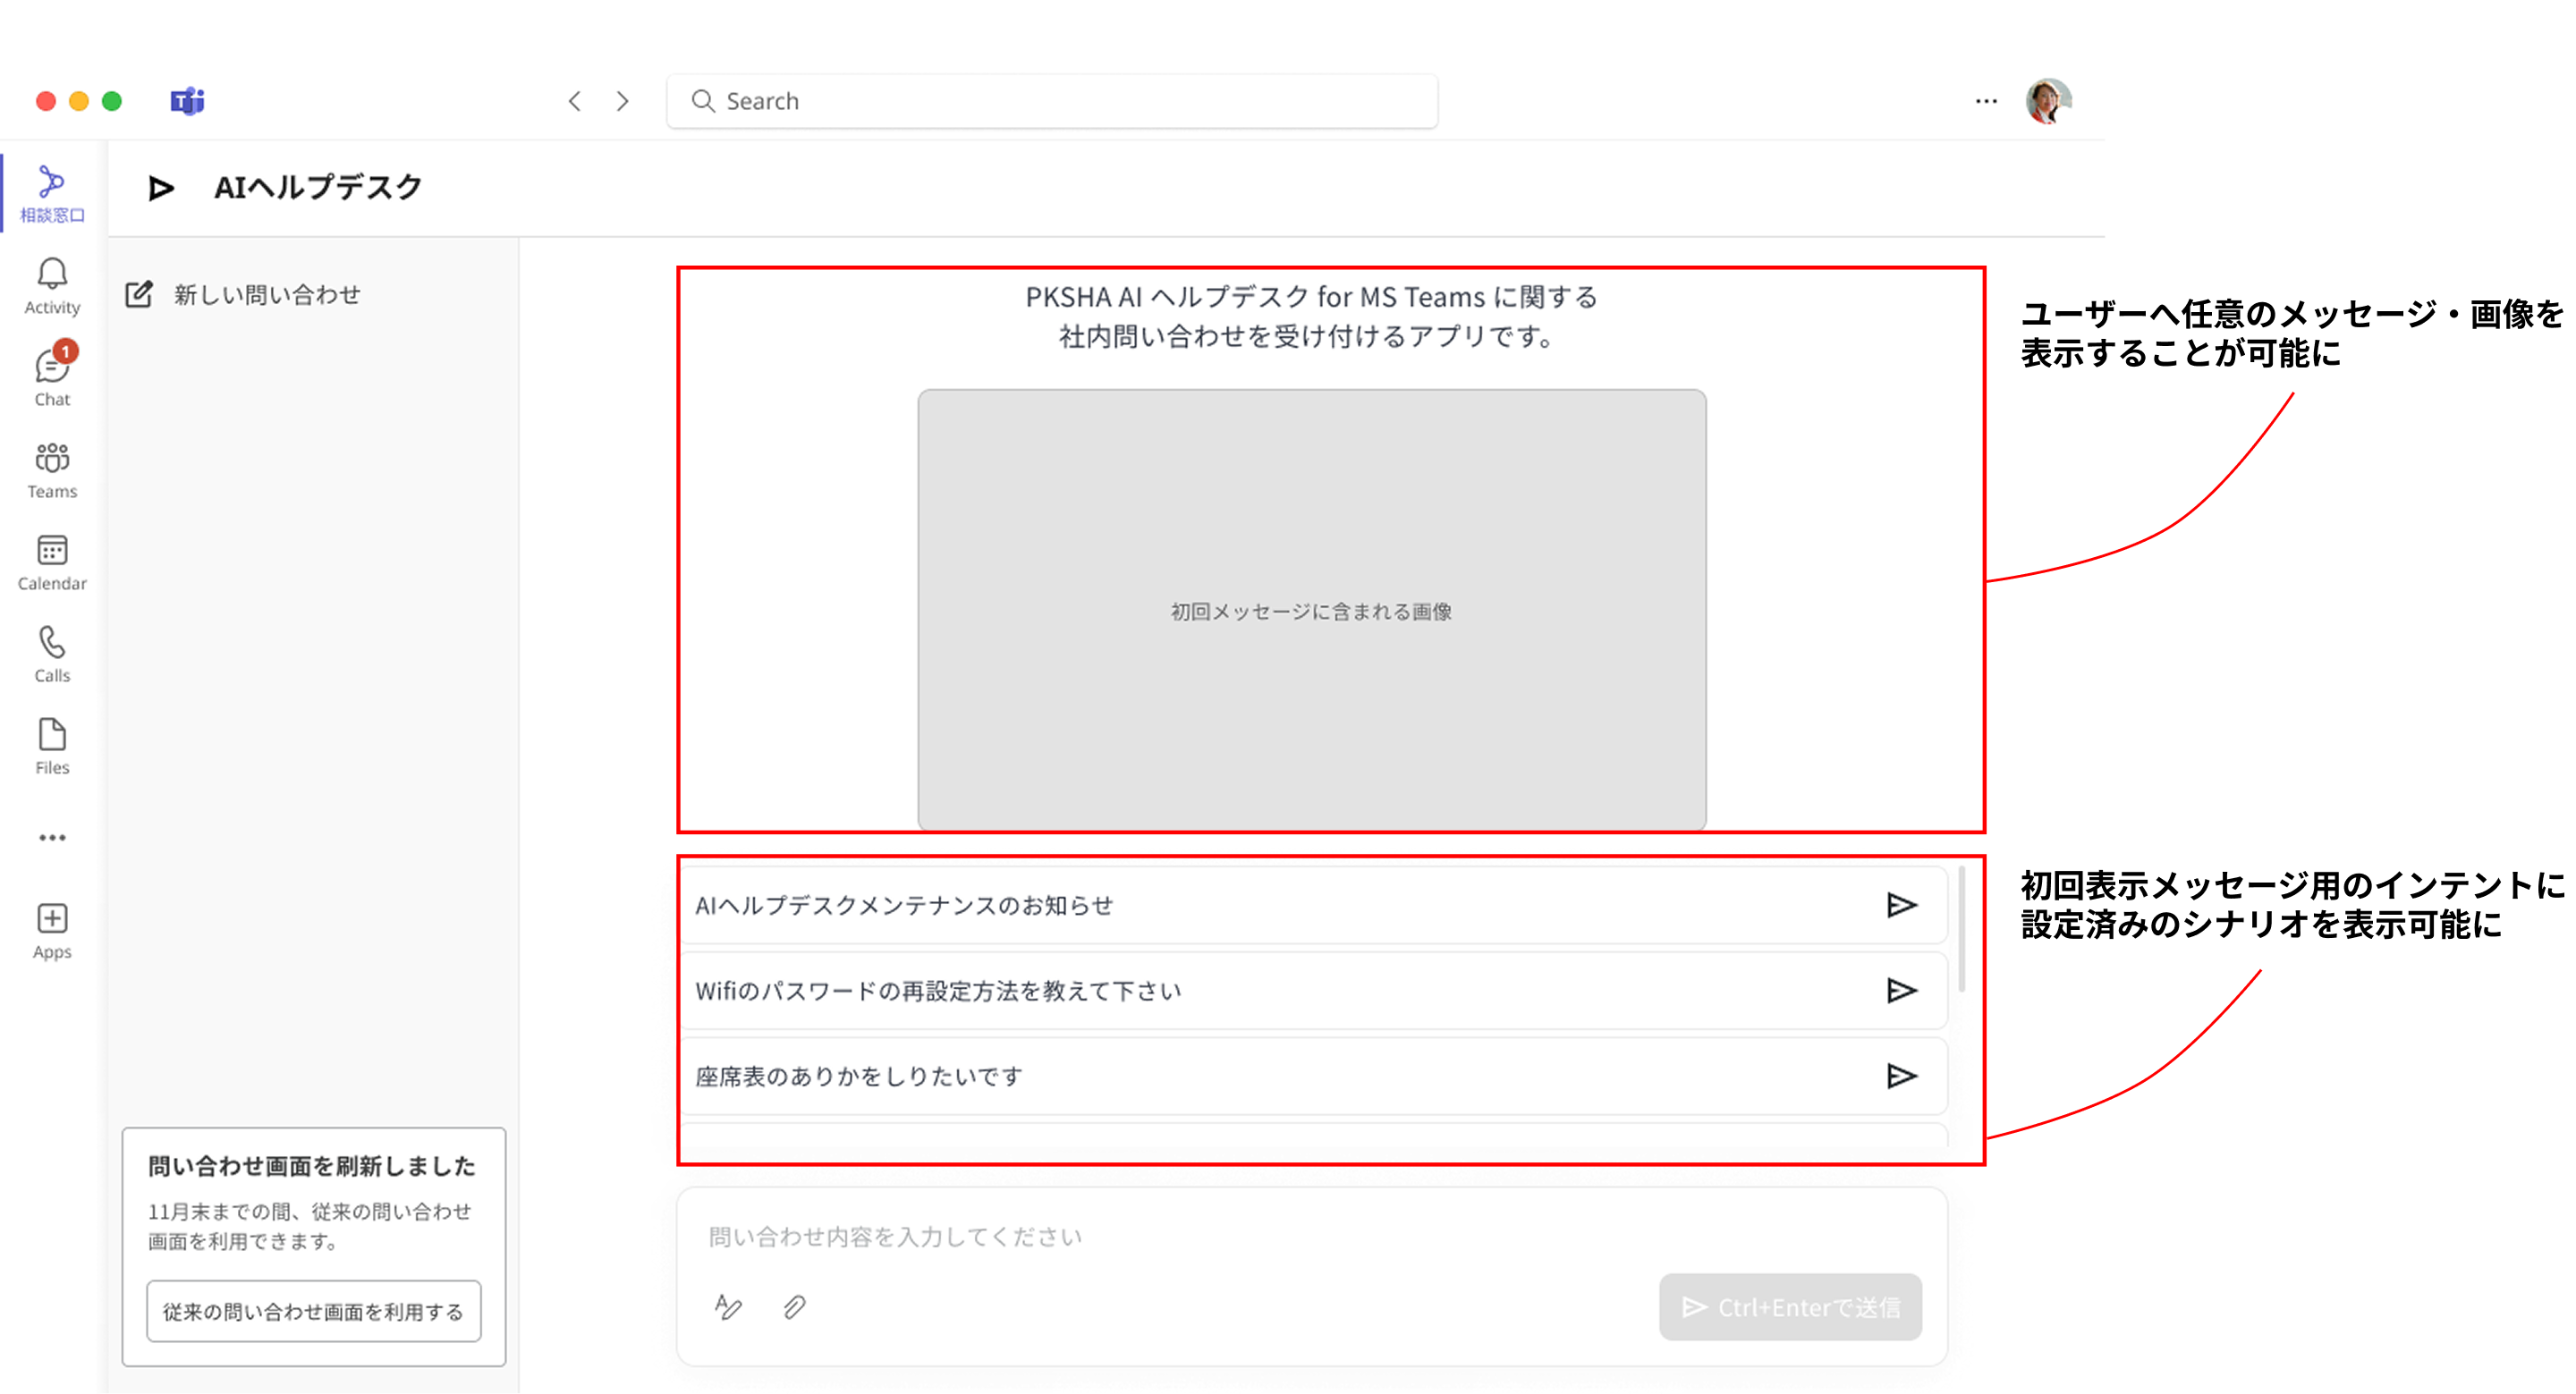Click the 初回メッセージに含まれる画像 placeholder
This screenshot has height=1394, width=2576.
(1312, 610)
